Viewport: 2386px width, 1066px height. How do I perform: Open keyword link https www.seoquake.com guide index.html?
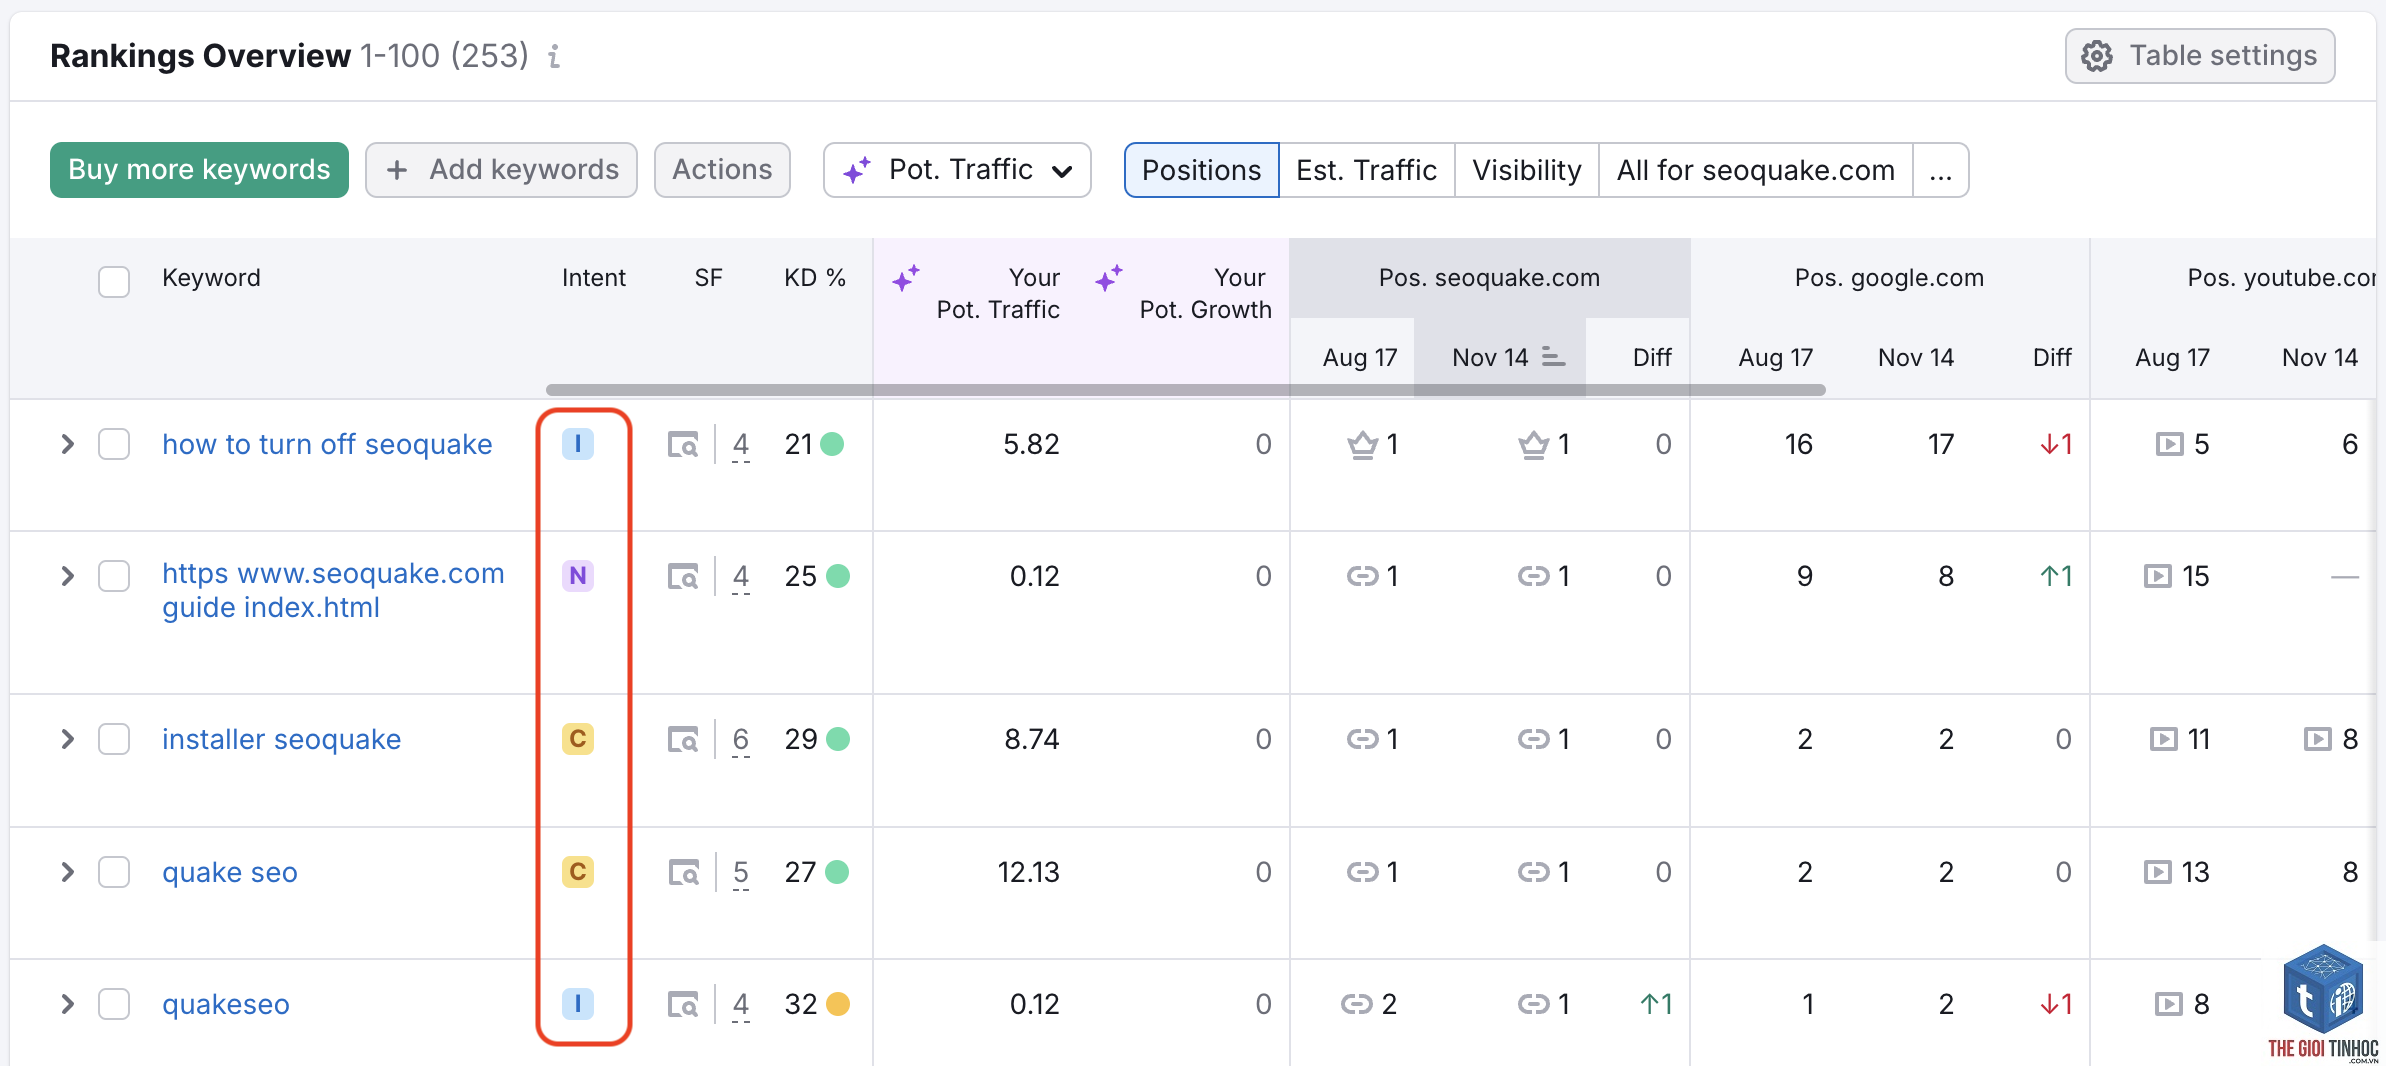(x=333, y=590)
